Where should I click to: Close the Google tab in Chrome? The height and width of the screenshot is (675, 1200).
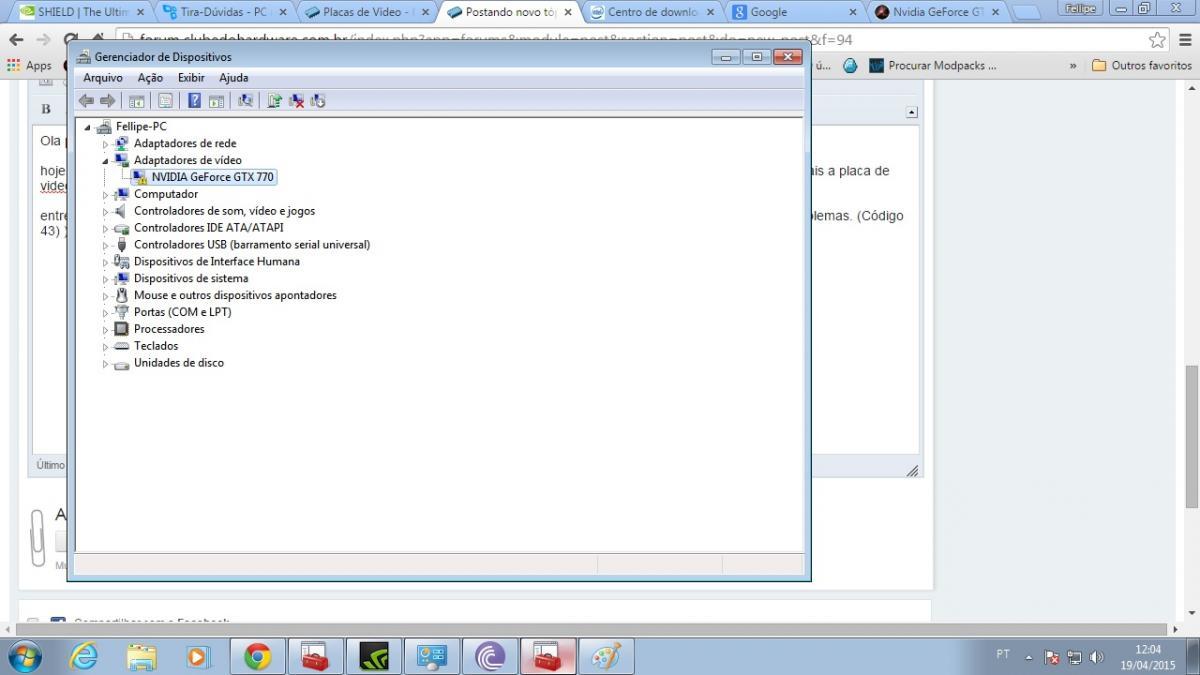pos(853,12)
